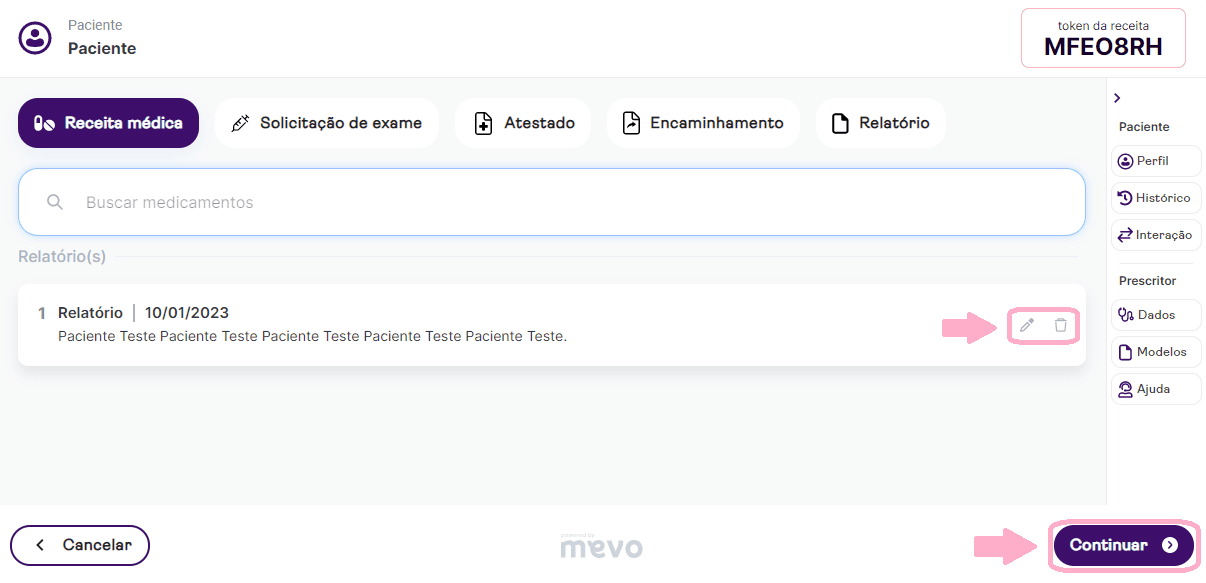
Task: Click the Cancelar button
Action: coord(80,545)
